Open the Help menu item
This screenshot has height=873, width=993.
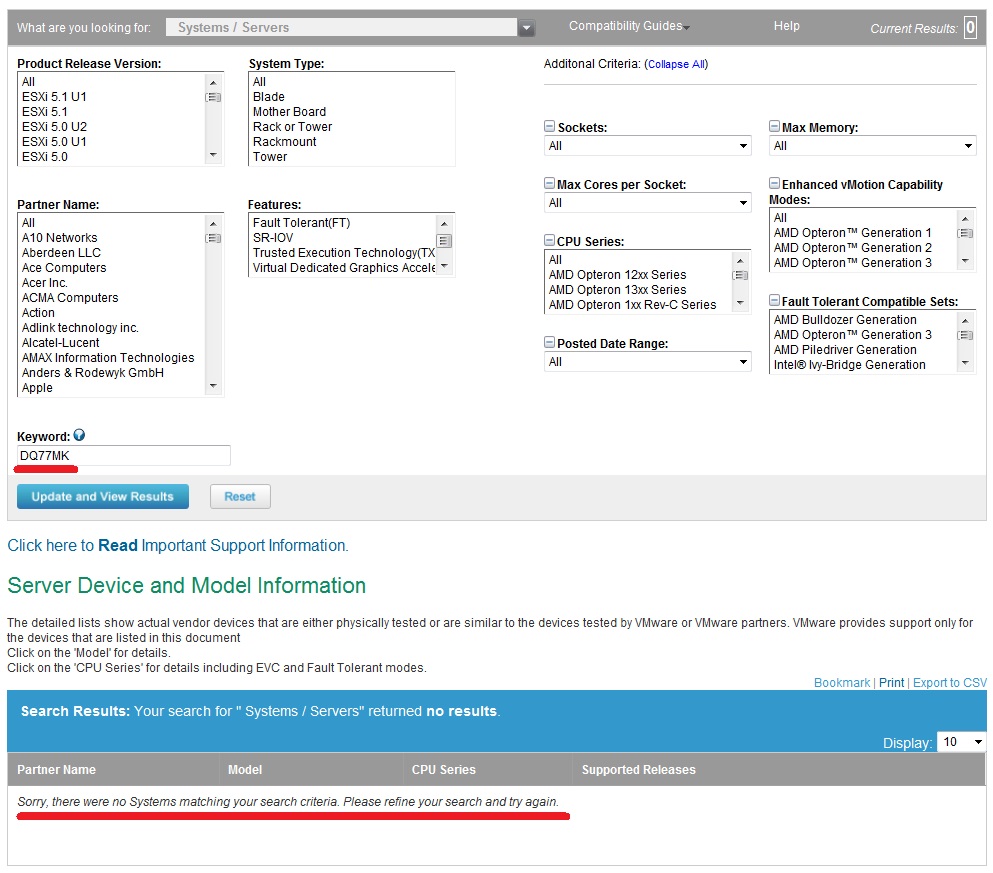click(x=787, y=26)
